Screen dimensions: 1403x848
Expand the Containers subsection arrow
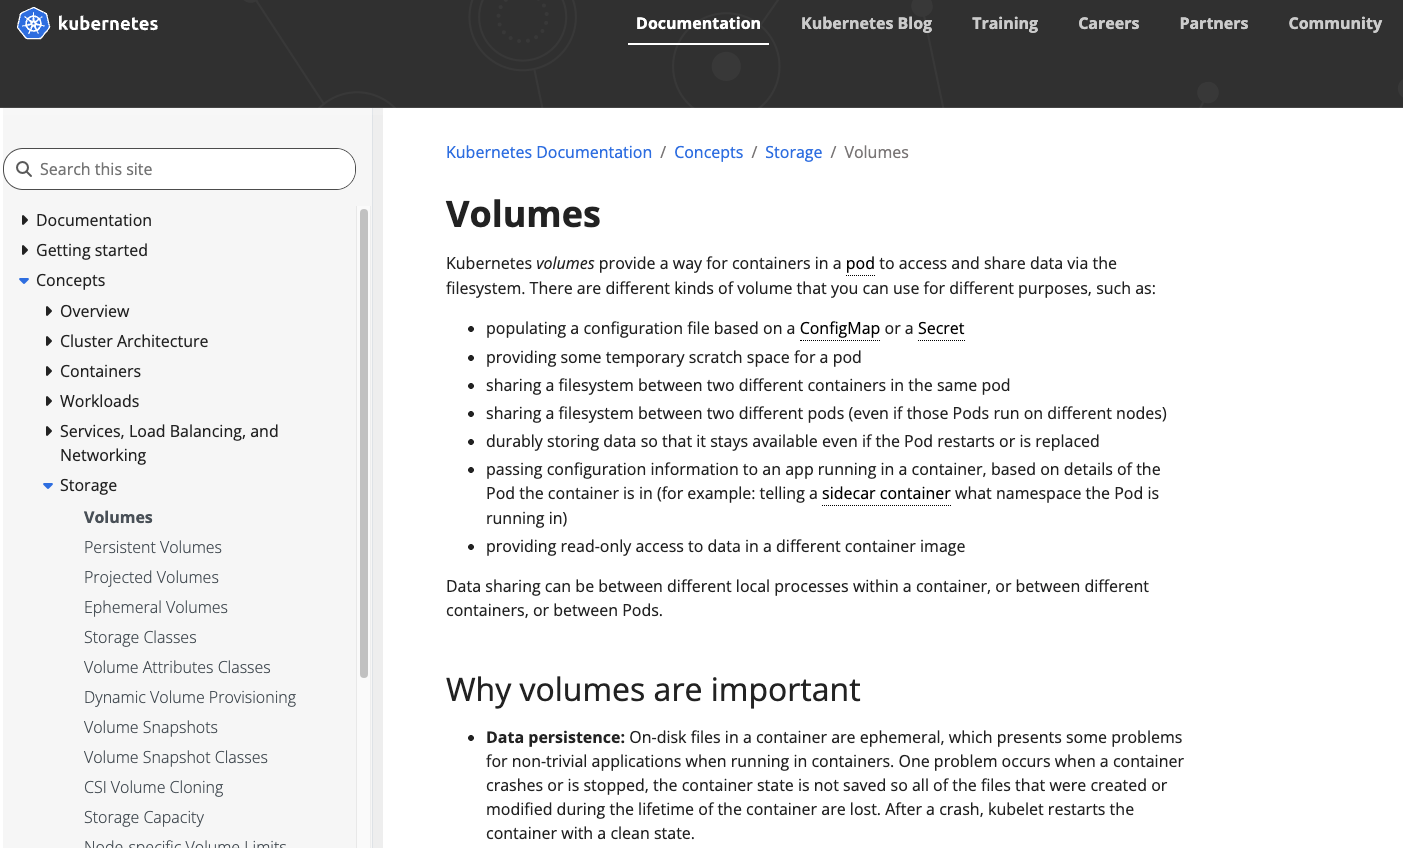(48, 371)
